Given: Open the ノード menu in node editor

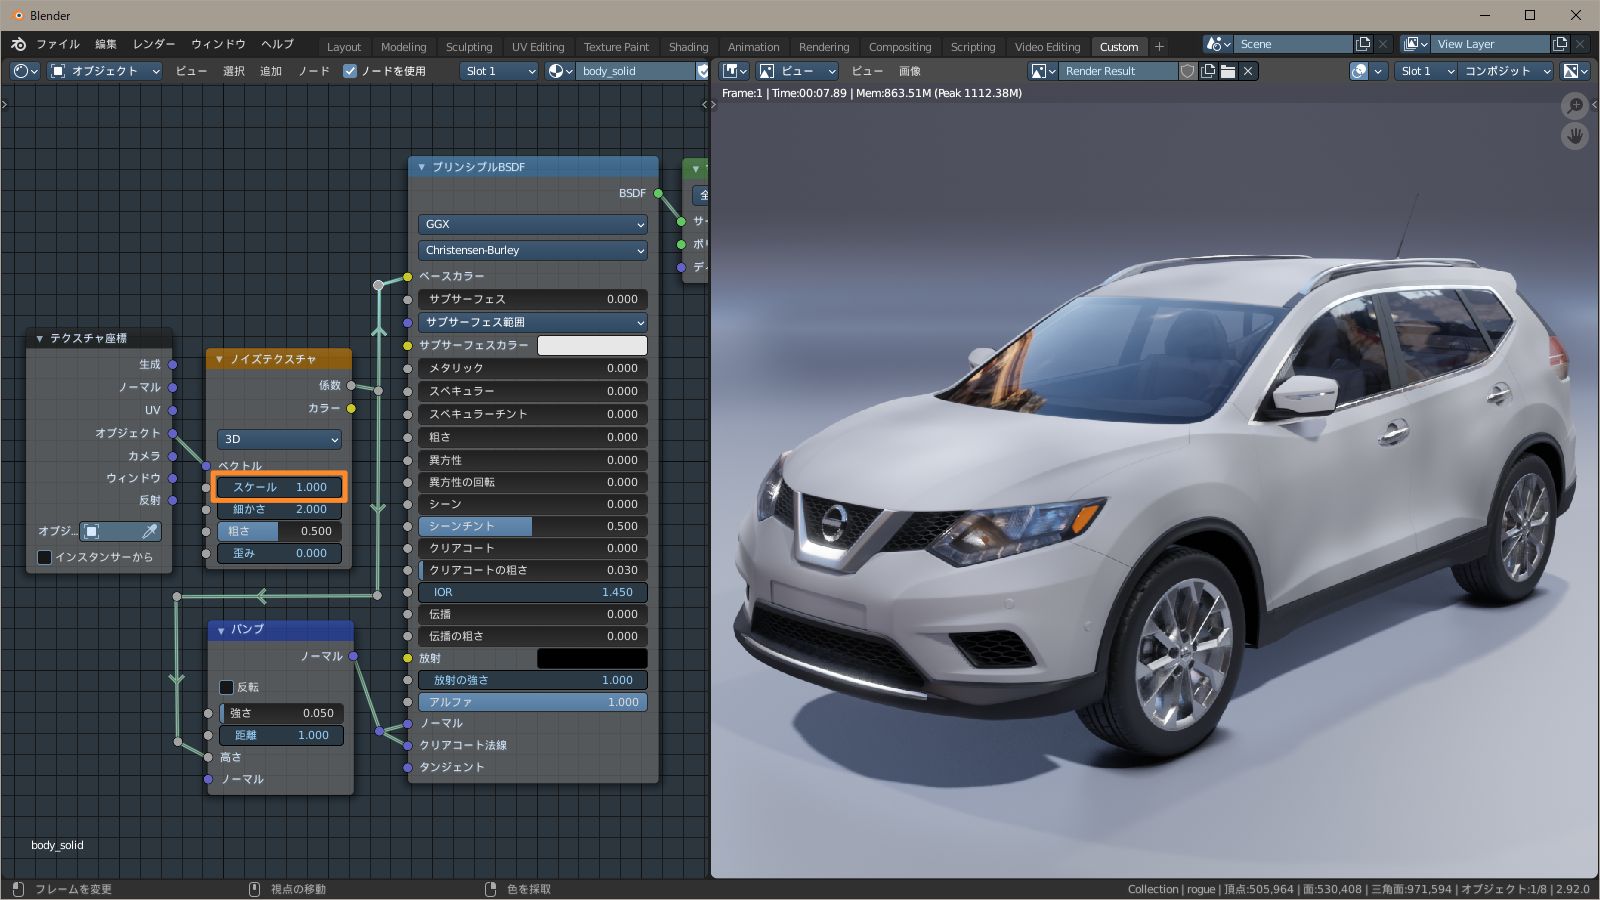Looking at the screenshot, I should pyautogui.click(x=314, y=71).
